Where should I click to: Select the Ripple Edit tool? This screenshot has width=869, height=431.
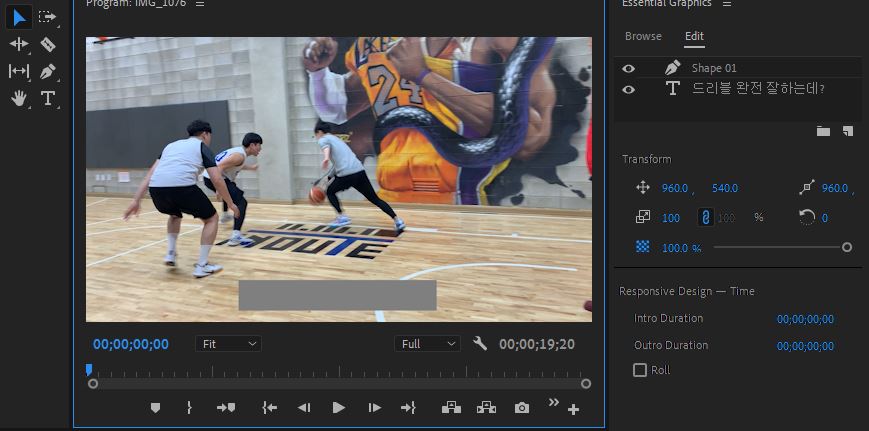19,44
